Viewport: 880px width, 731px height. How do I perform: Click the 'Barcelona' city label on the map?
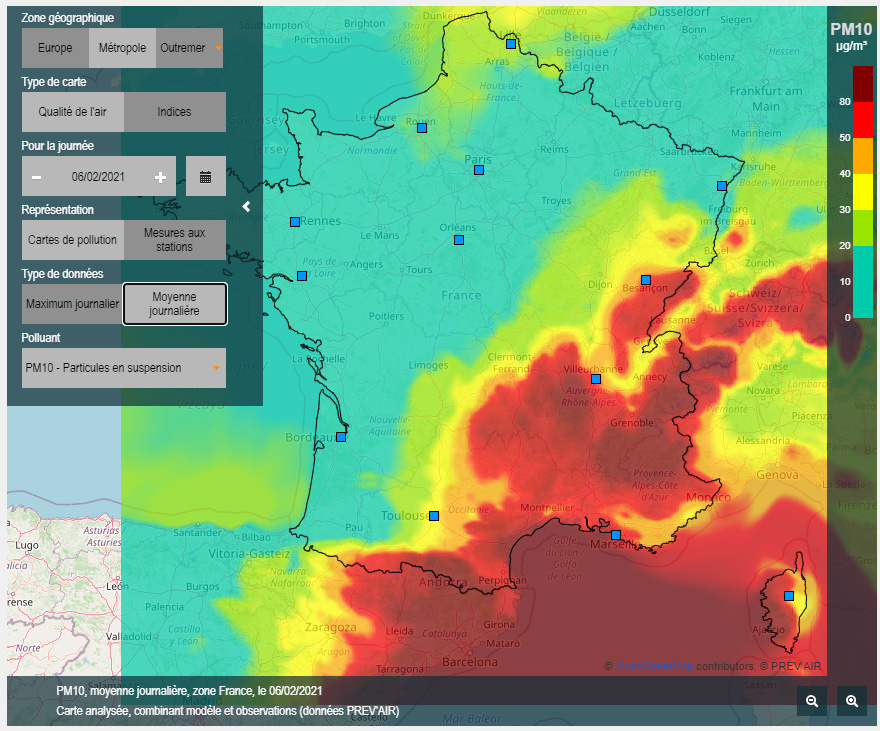point(470,662)
